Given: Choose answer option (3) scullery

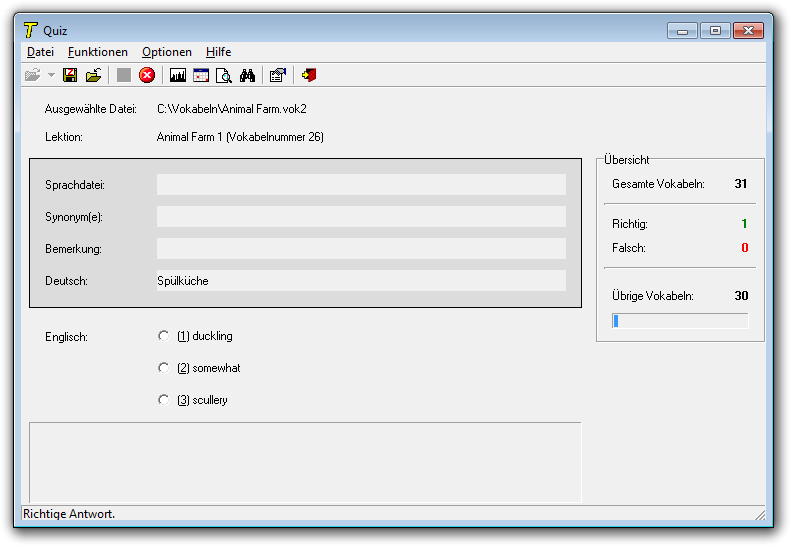Looking at the screenshot, I should coord(164,400).
